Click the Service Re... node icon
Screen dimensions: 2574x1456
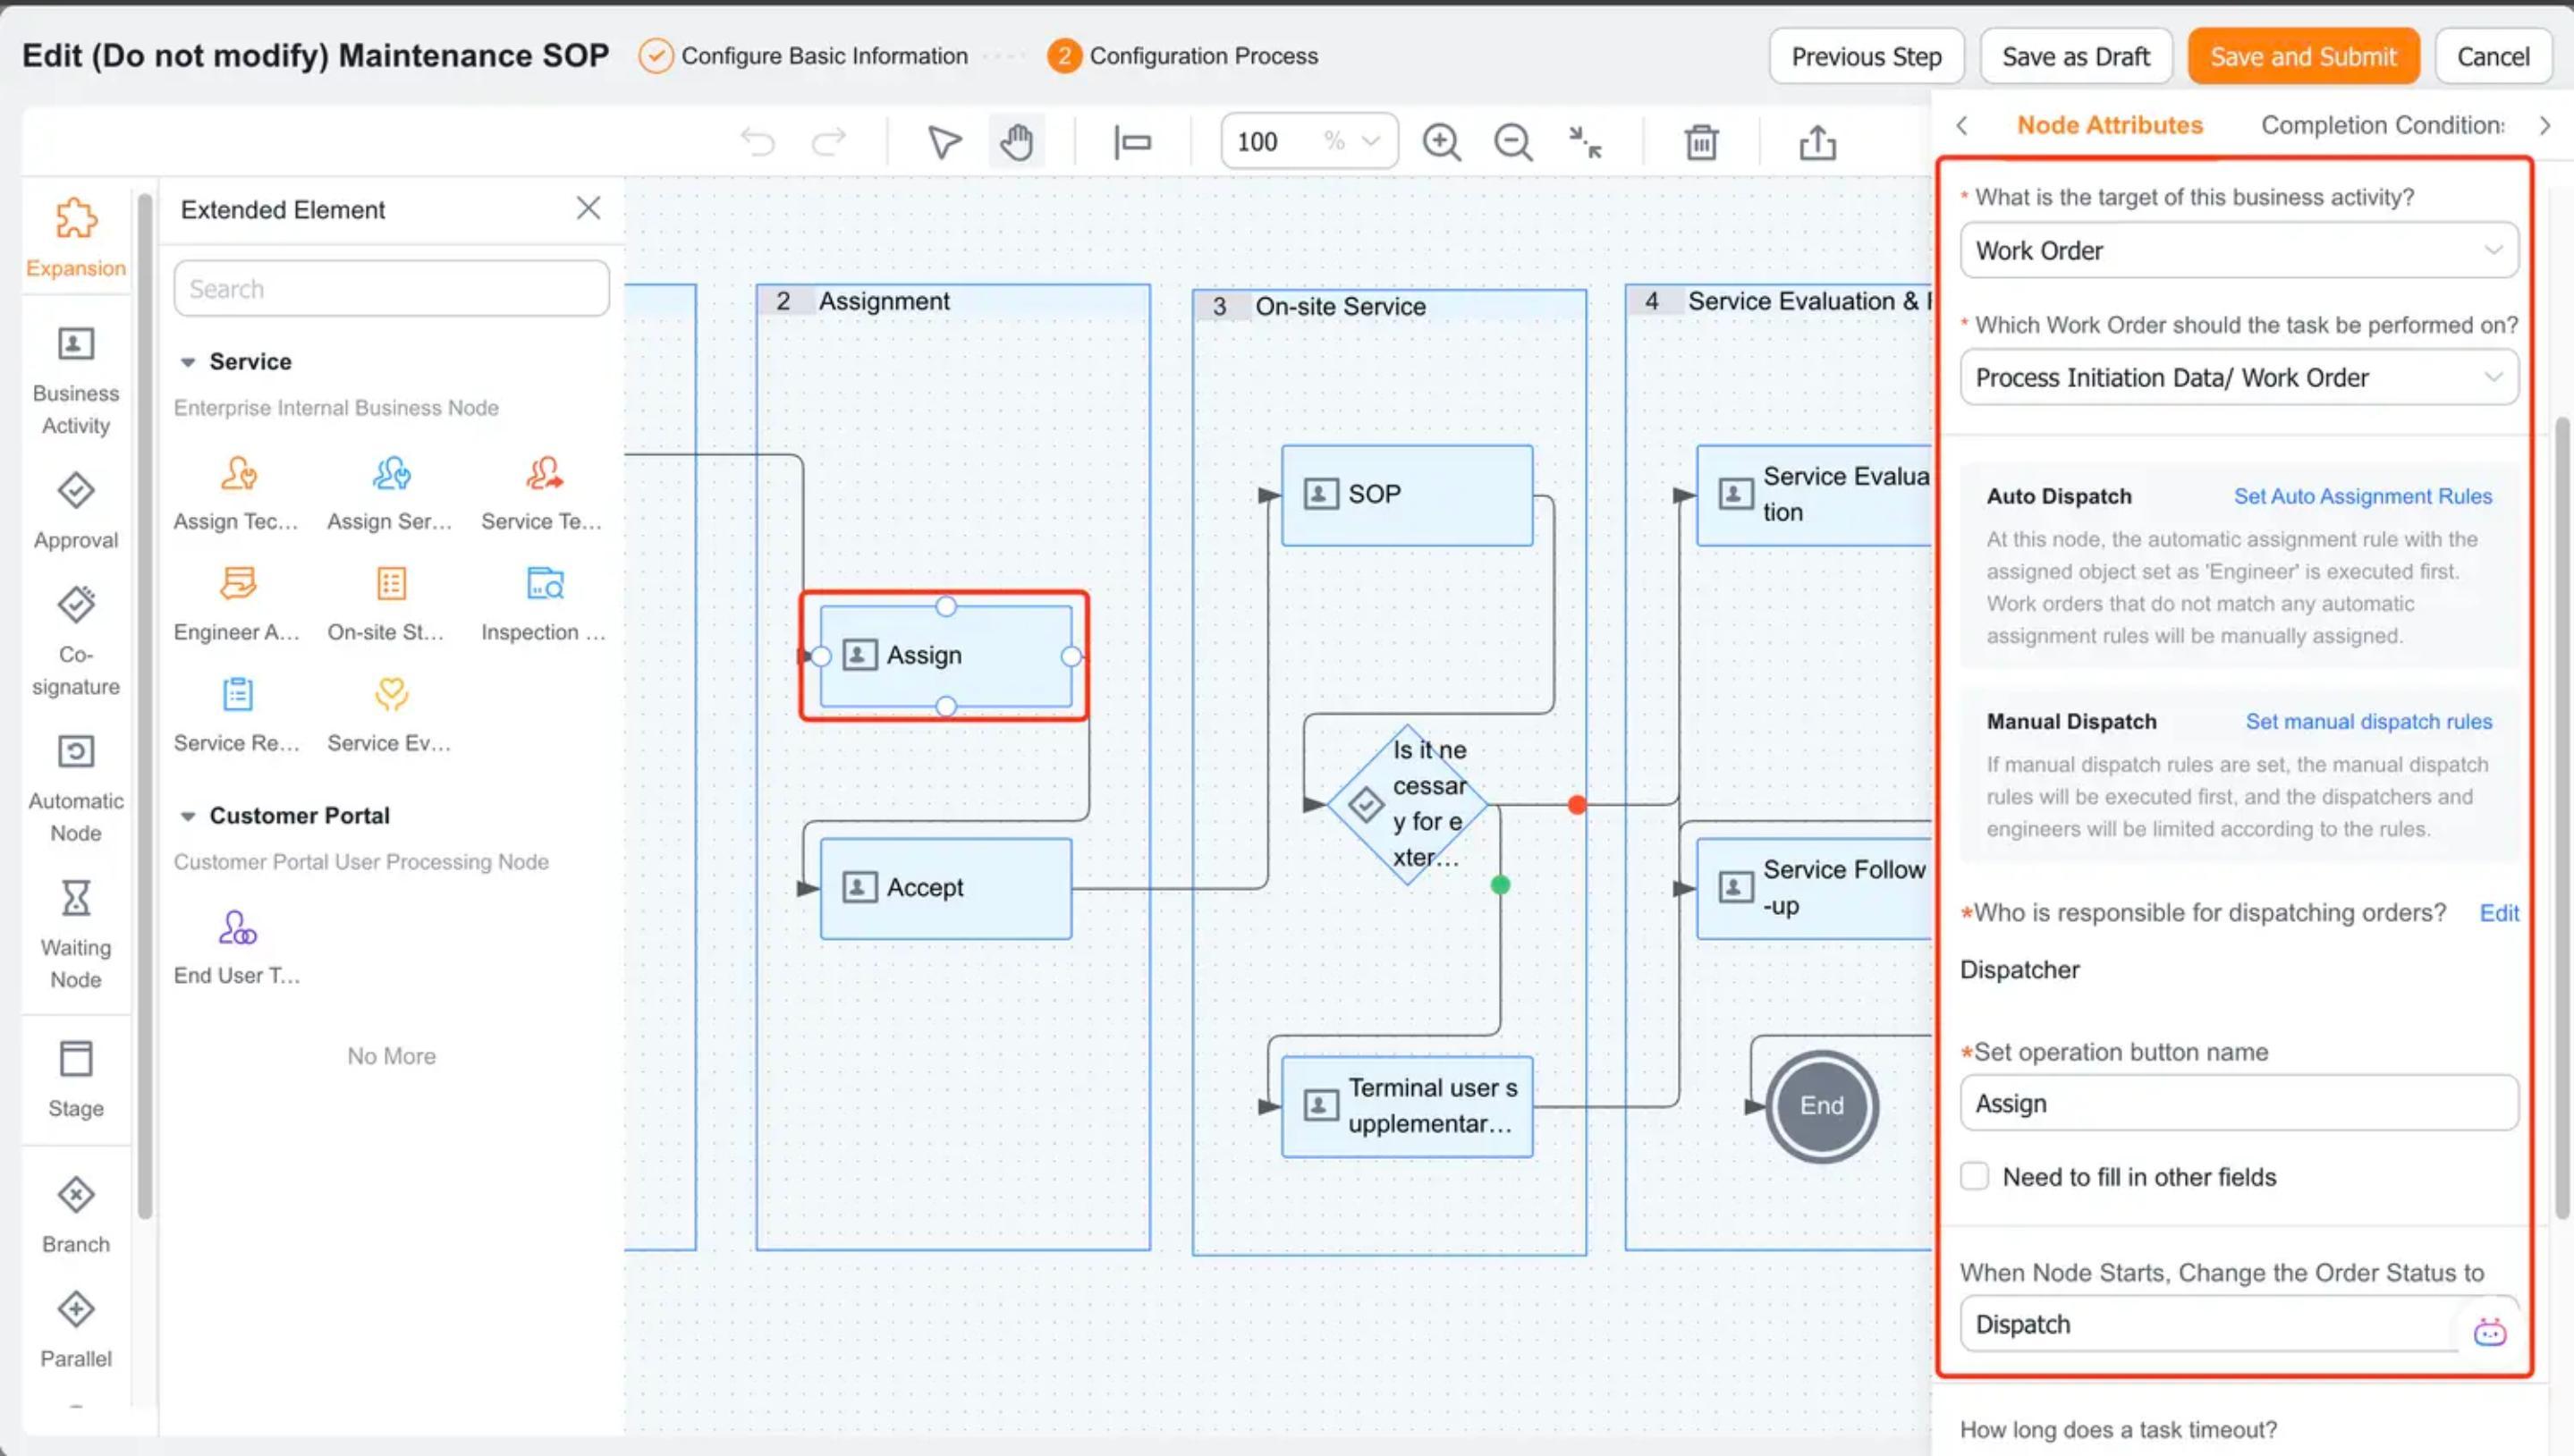pos(238,694)
